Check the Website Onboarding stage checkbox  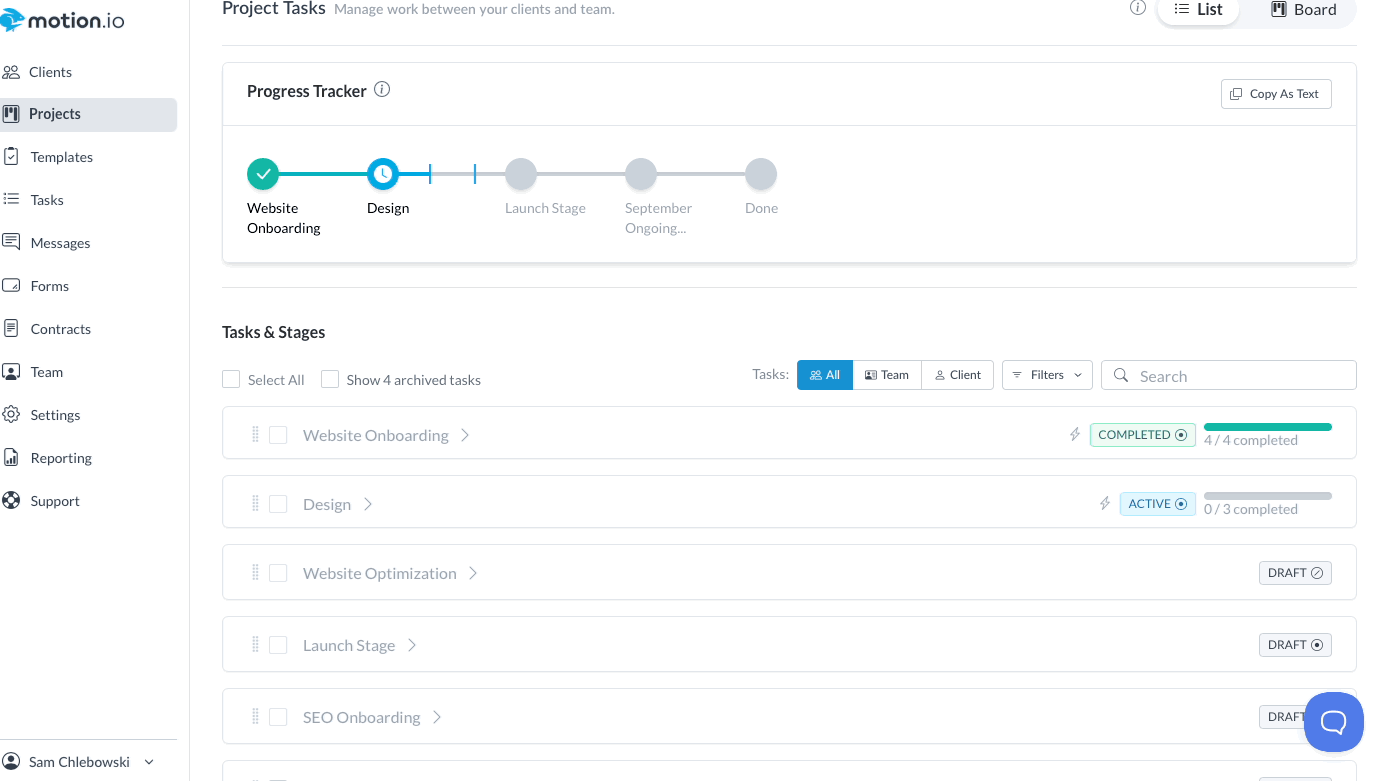pos(278,435)
